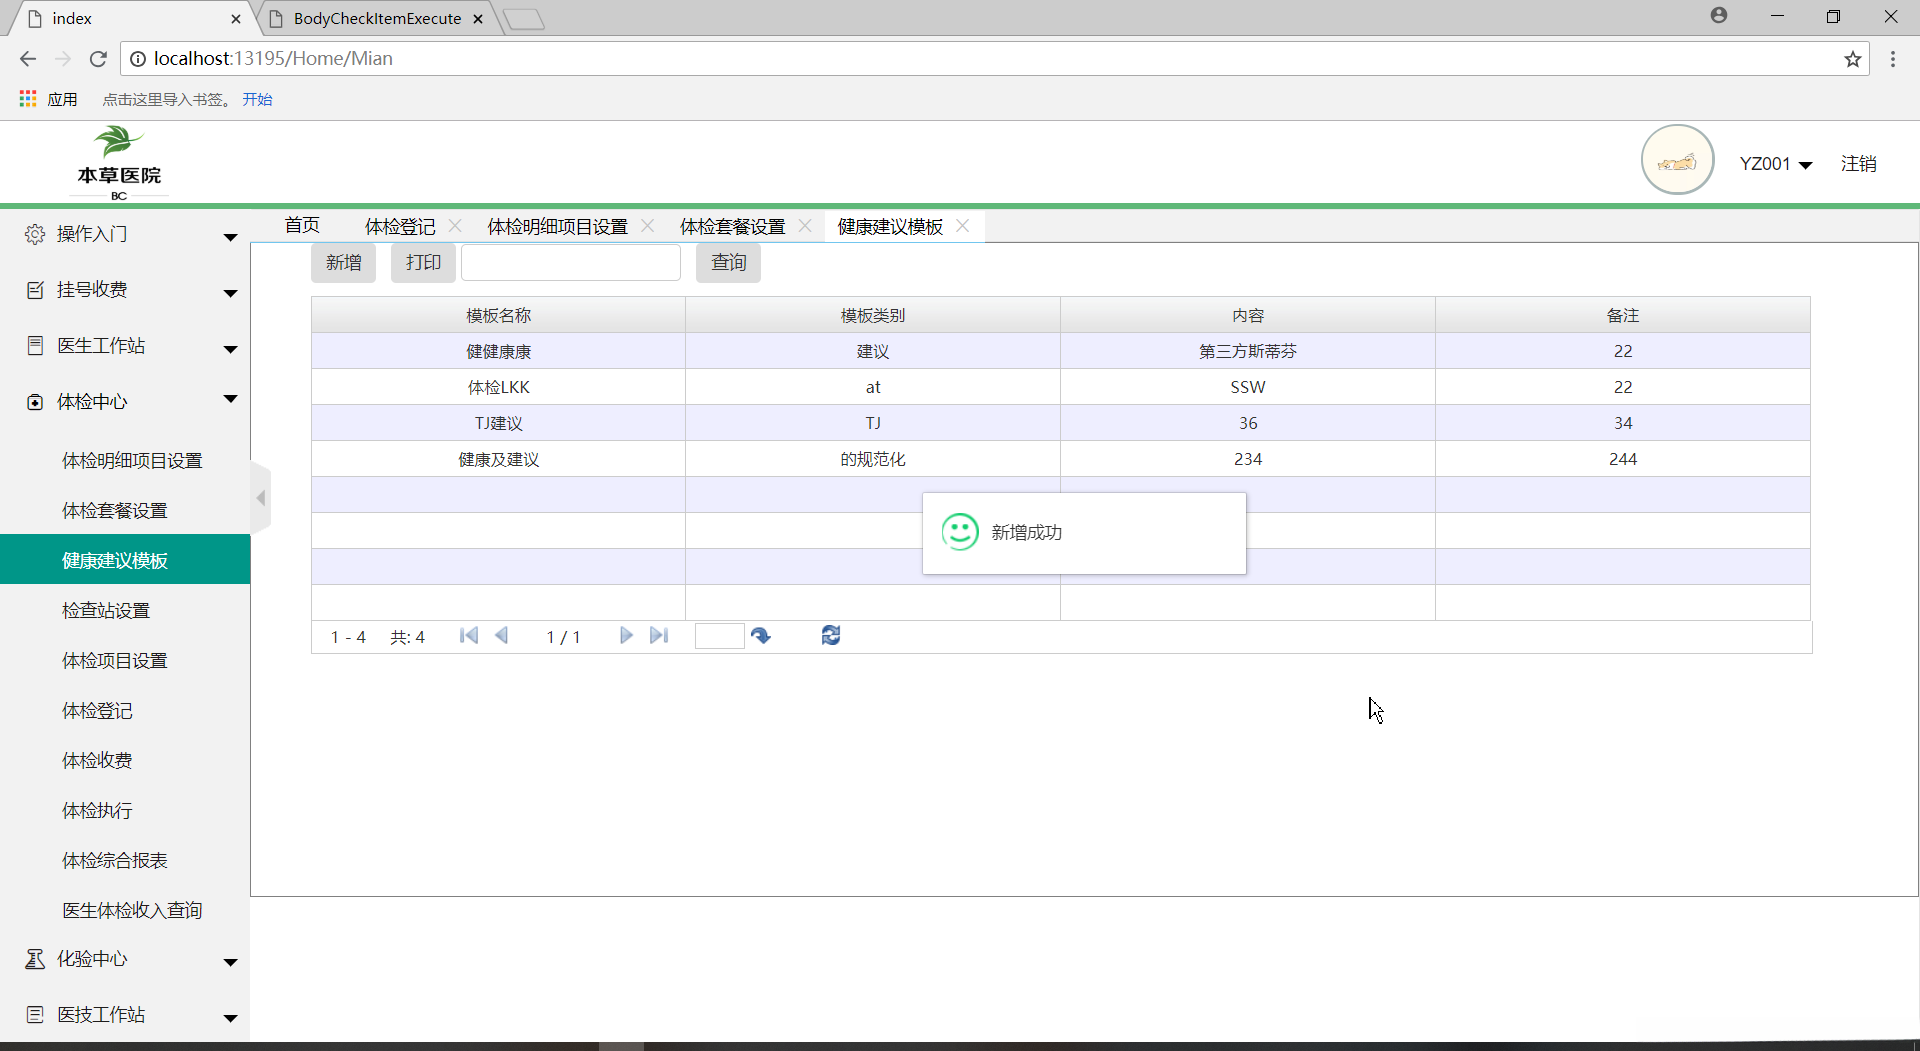
Task: Switch to the 首页 tab
Action: [x=302, y=226]
